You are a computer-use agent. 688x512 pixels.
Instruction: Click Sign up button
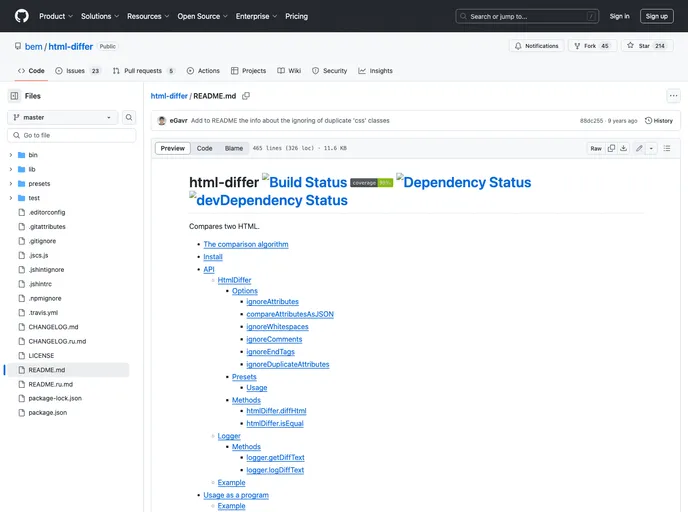tap(656, 16)
